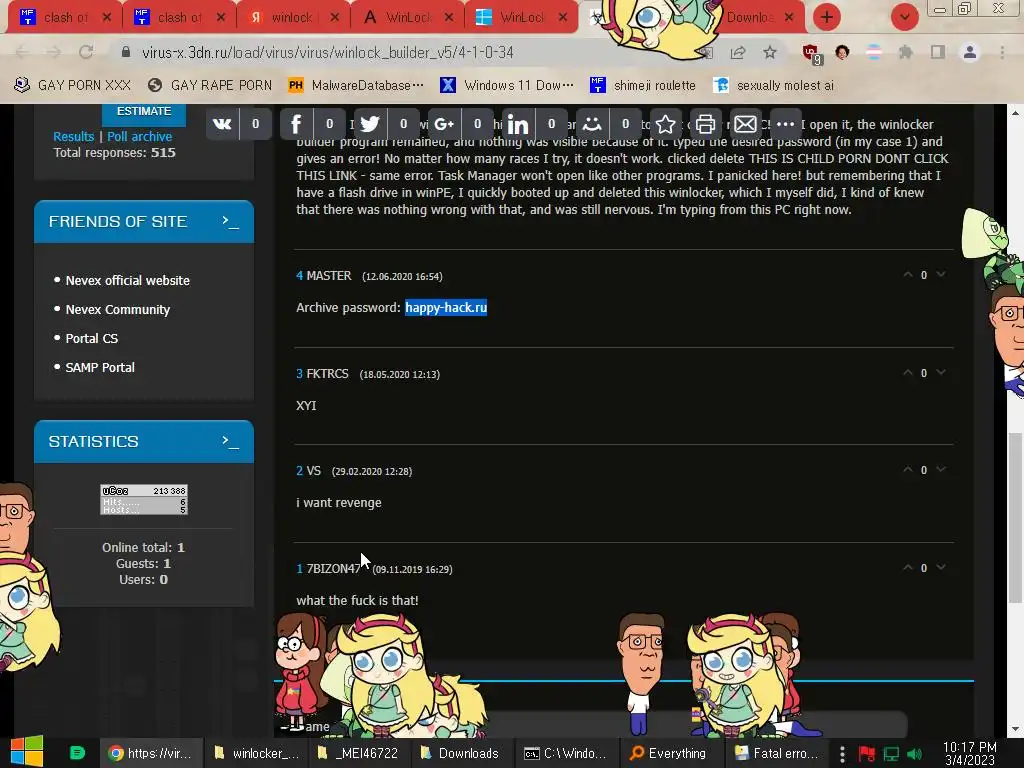The width and height of the screenshot is (1024, 768).
Task: Open Everything search in taskbar
Action: point(669,753)
